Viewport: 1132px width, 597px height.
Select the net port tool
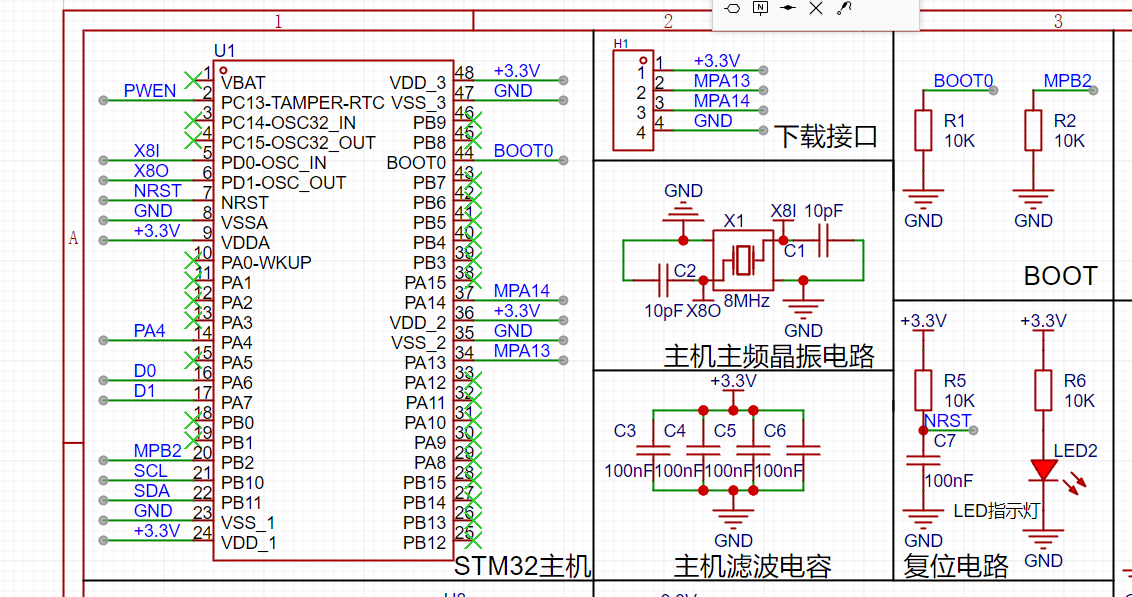click(x=732, y=8)
